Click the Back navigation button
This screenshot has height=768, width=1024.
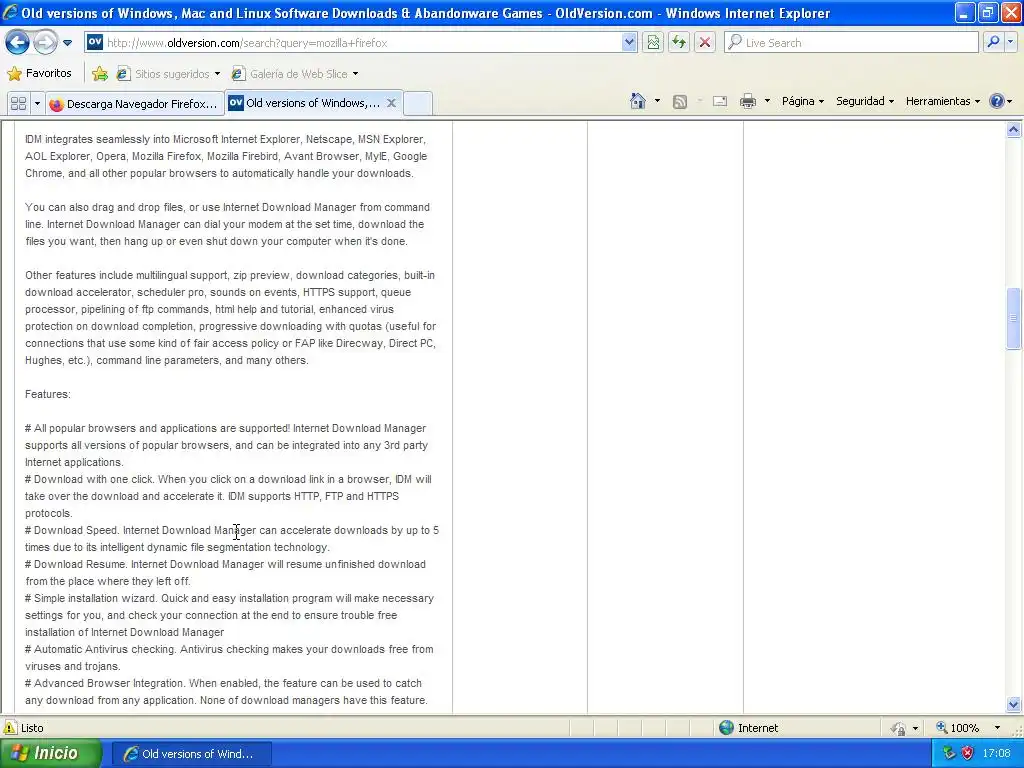coord(18,43)
